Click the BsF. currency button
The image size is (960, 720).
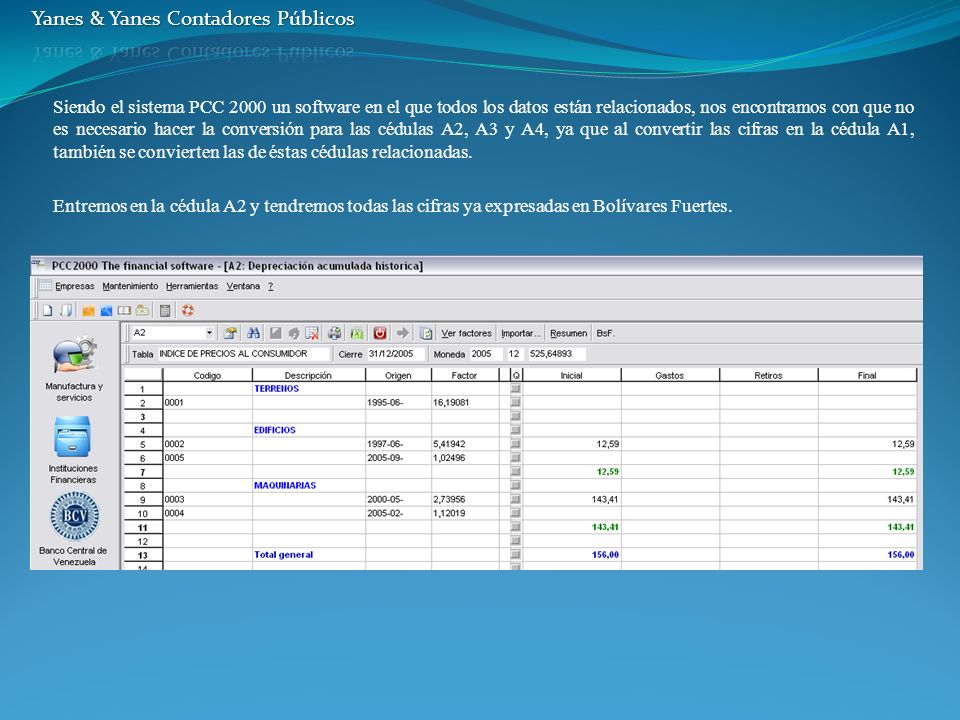click(x=606, y=333)
